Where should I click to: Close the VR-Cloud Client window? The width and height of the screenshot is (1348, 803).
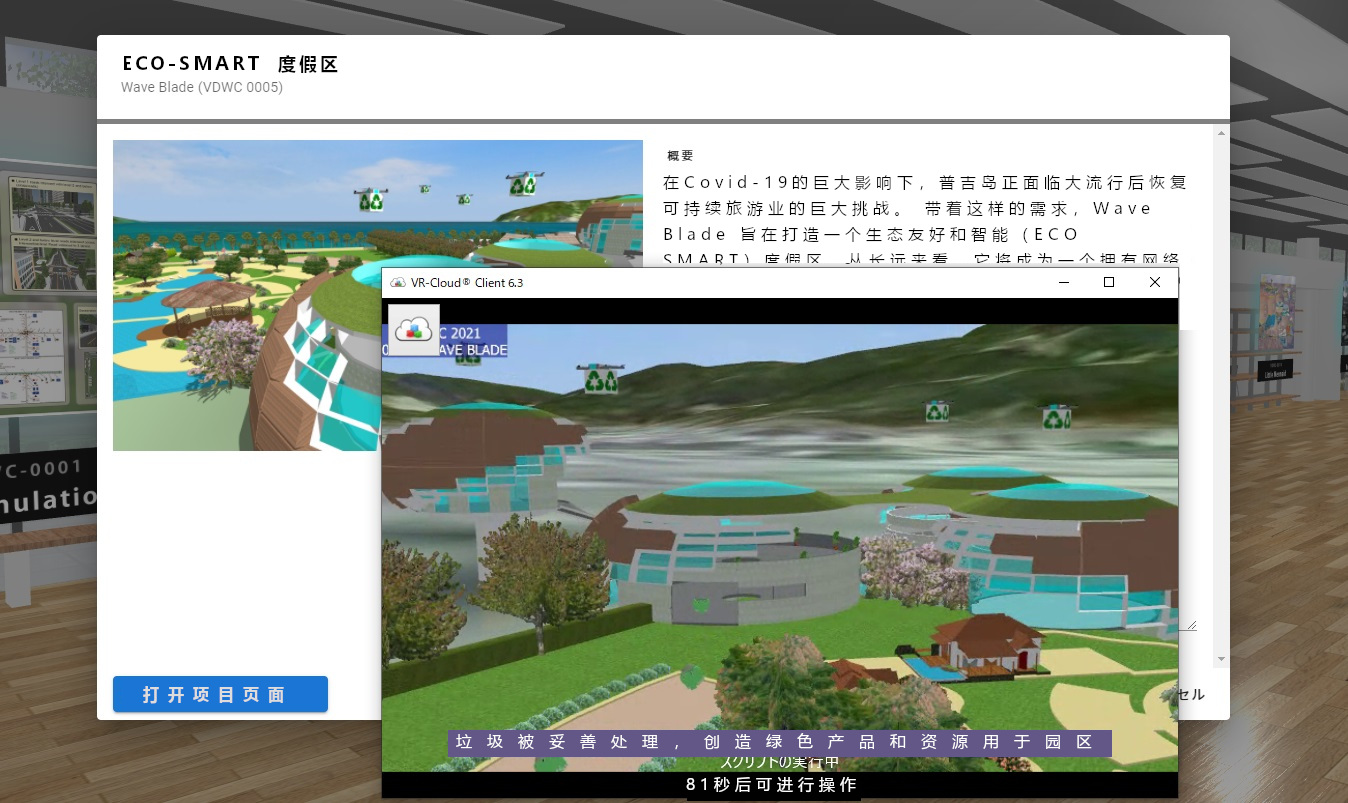tap(1155, 283)
